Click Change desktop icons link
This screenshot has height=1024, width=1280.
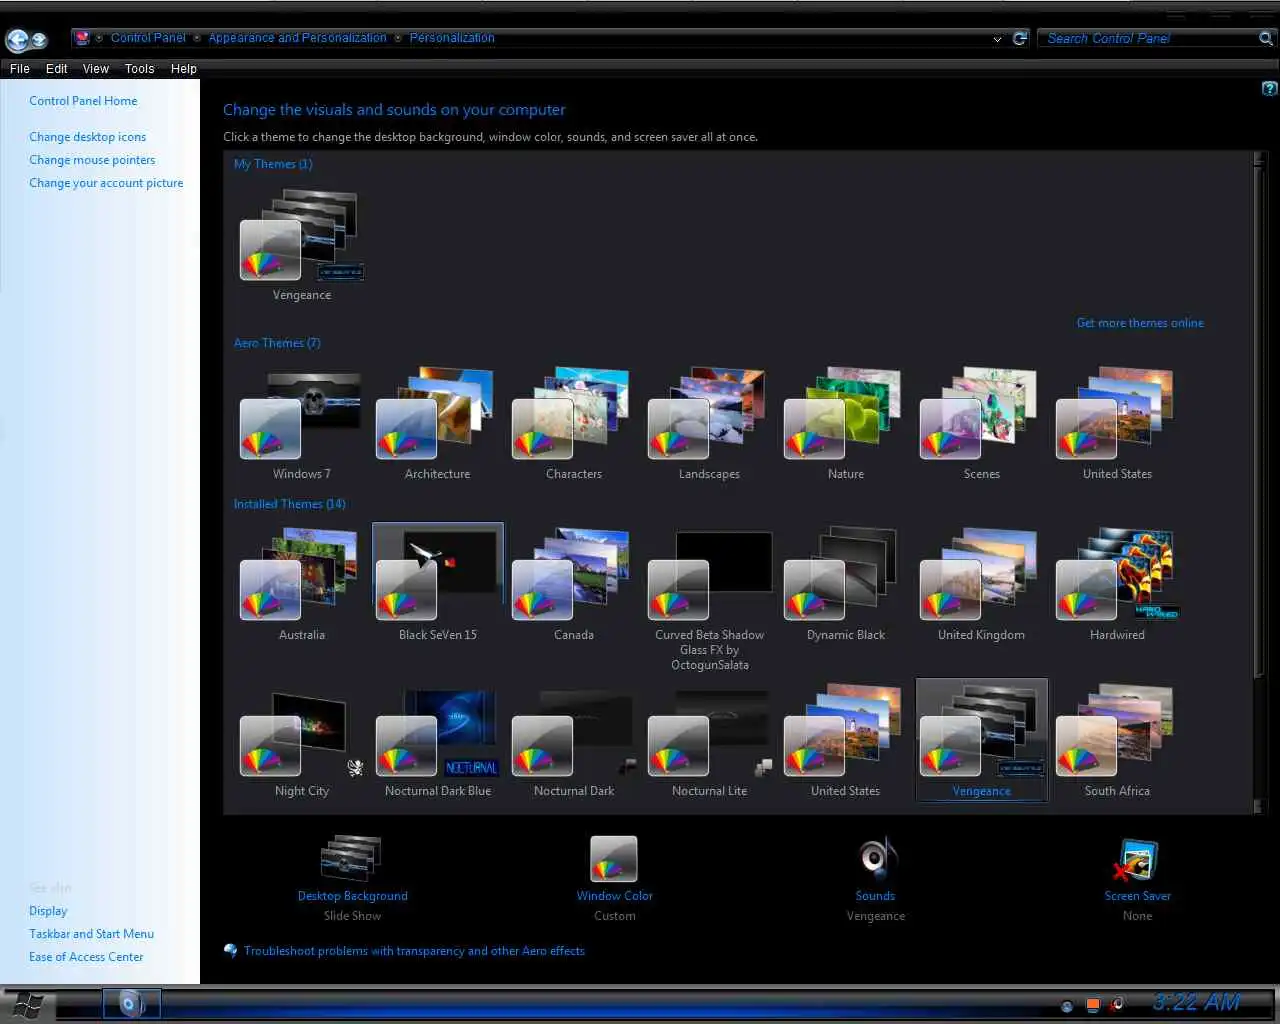coord(87,137)
